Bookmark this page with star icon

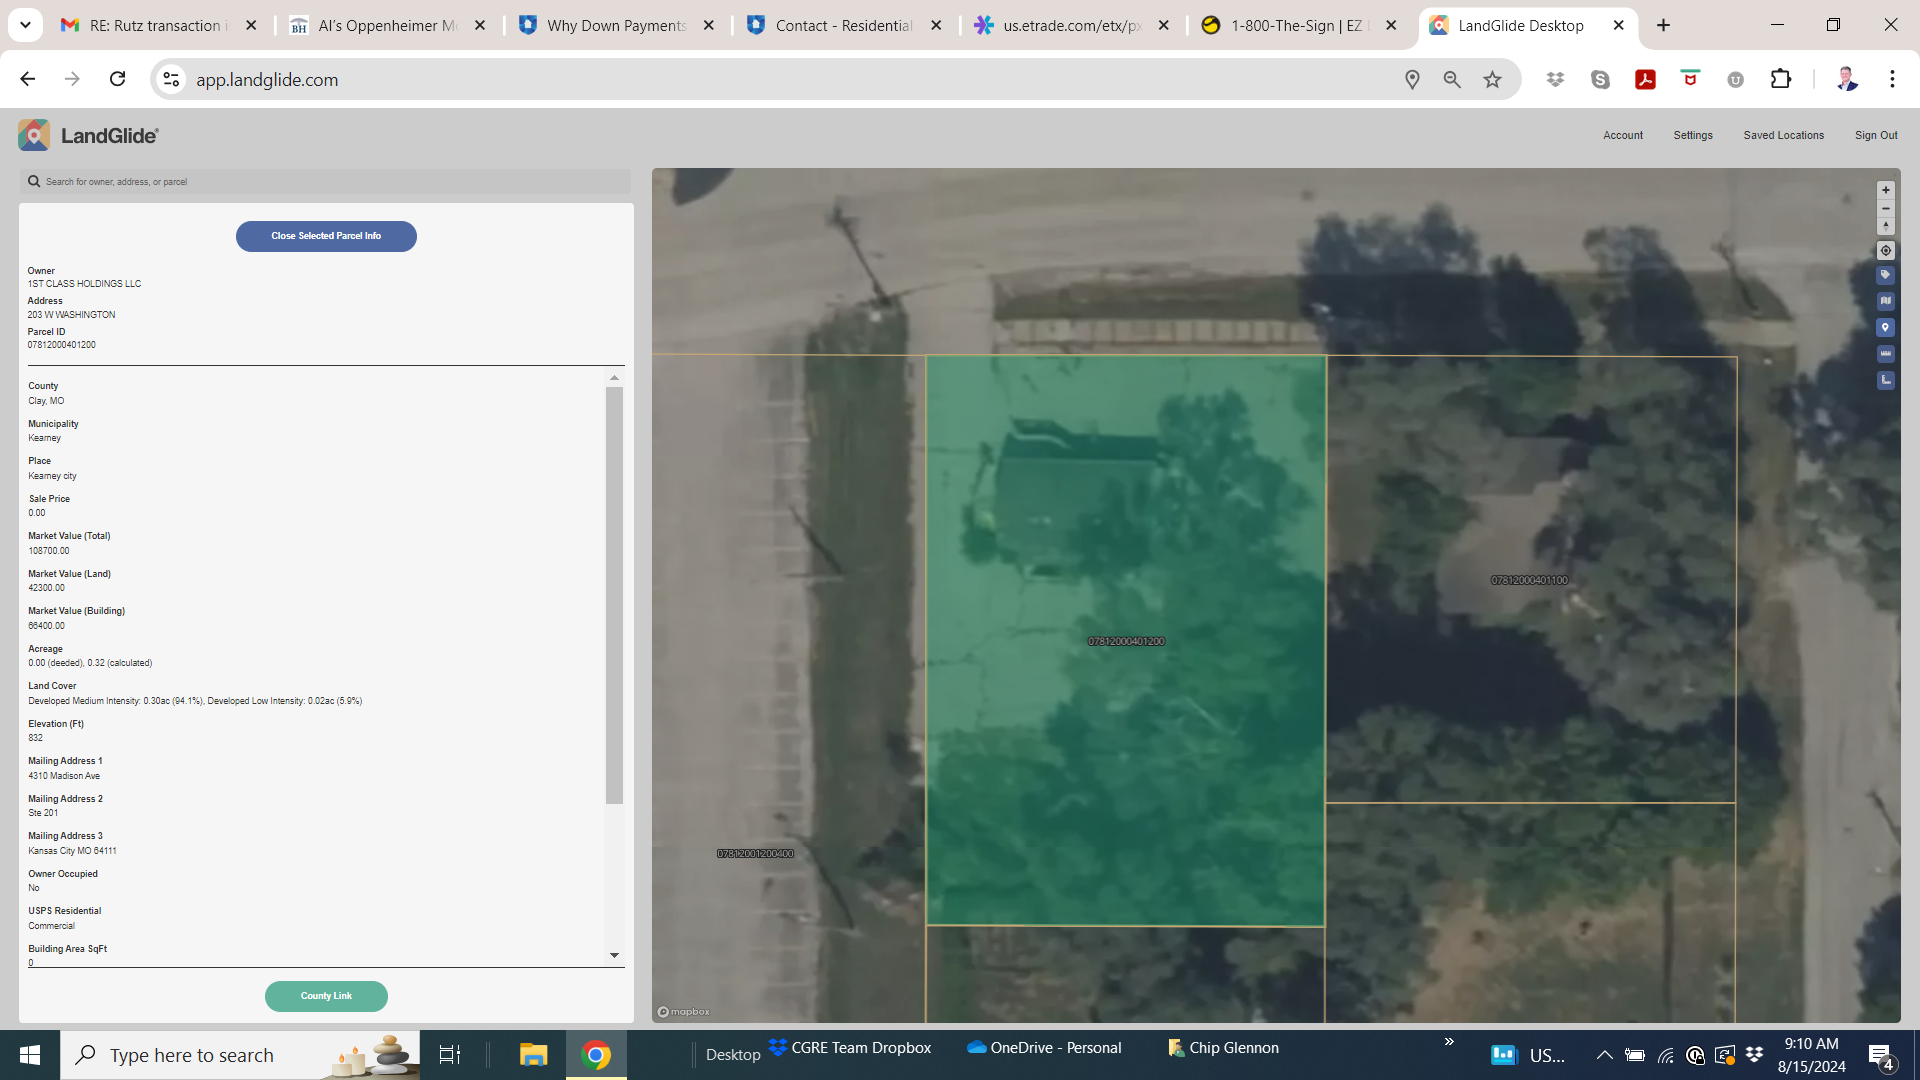pyautogui.click(x=1492, y=79)
